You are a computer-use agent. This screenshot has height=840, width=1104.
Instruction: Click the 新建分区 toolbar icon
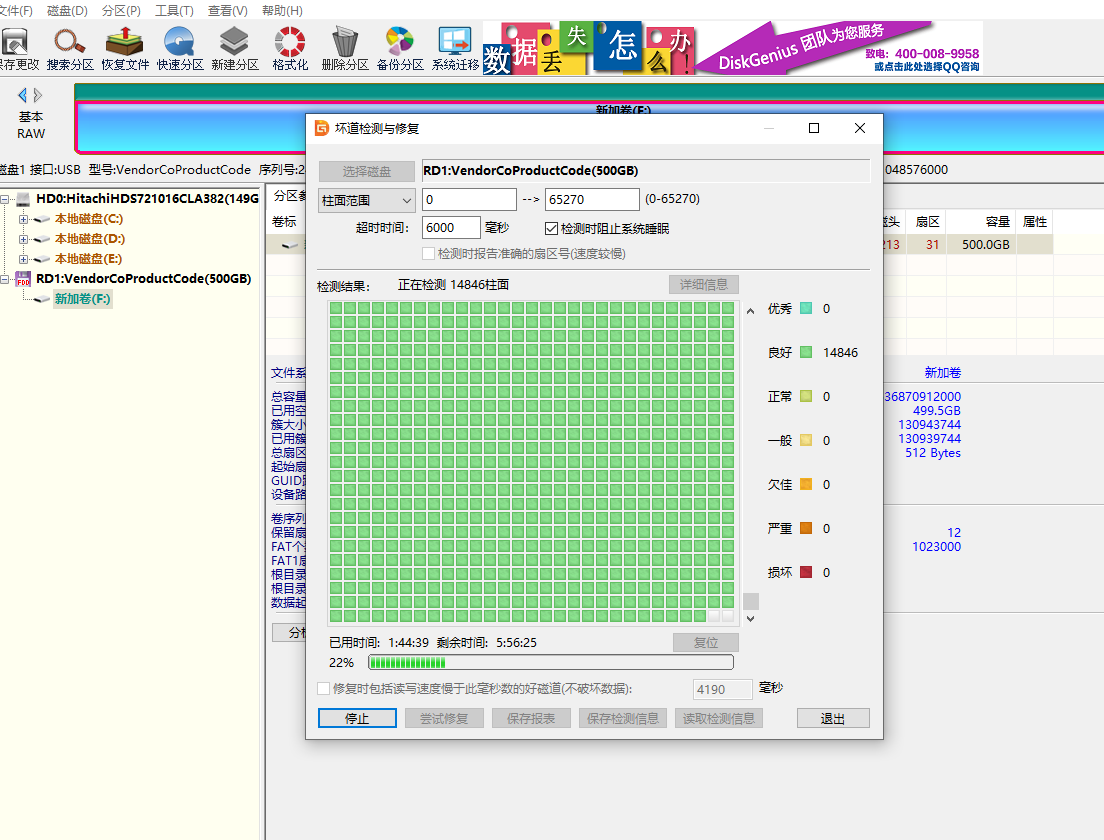235,49
